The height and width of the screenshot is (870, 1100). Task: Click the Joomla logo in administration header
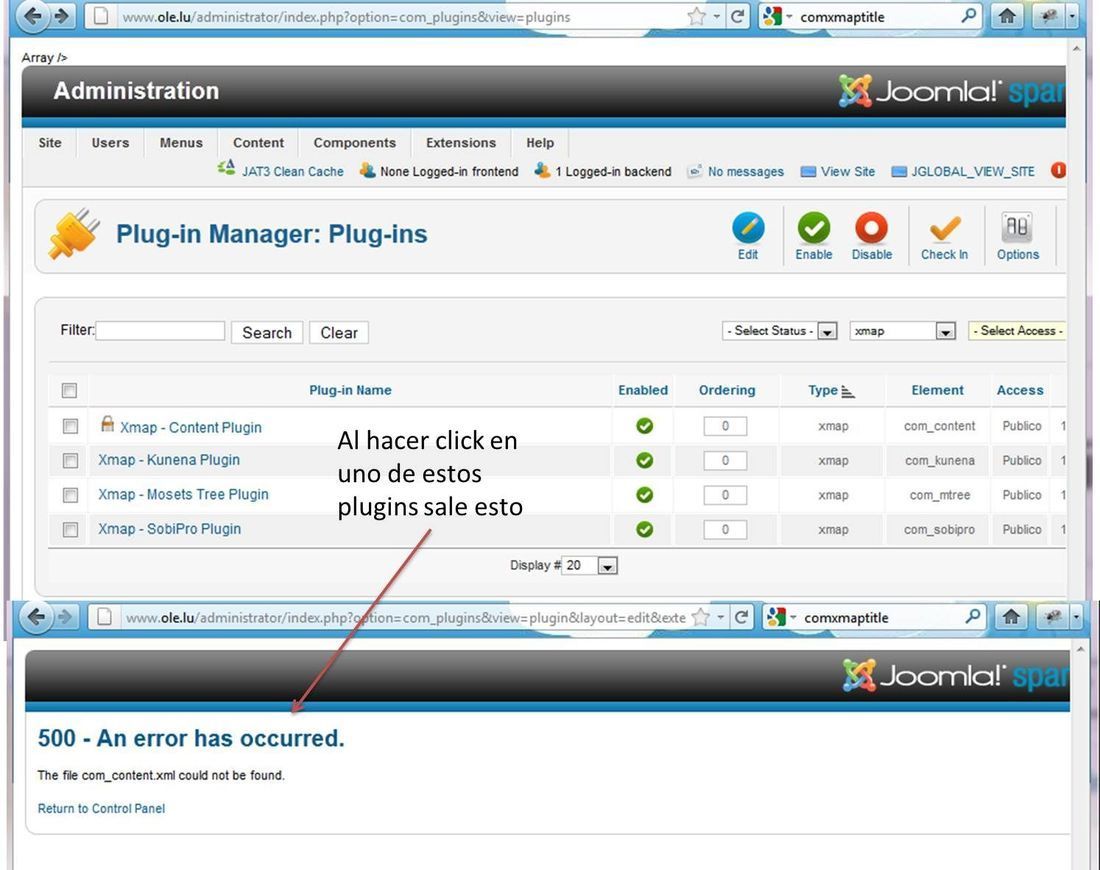919,91
